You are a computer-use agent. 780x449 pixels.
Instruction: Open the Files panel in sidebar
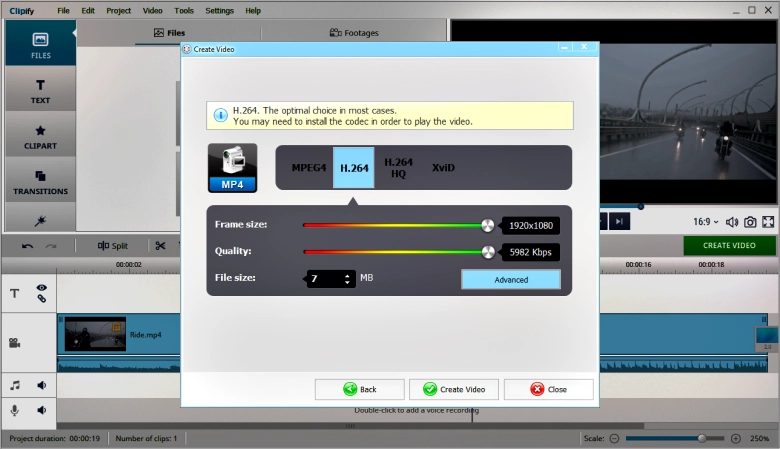tap(40, 44)
